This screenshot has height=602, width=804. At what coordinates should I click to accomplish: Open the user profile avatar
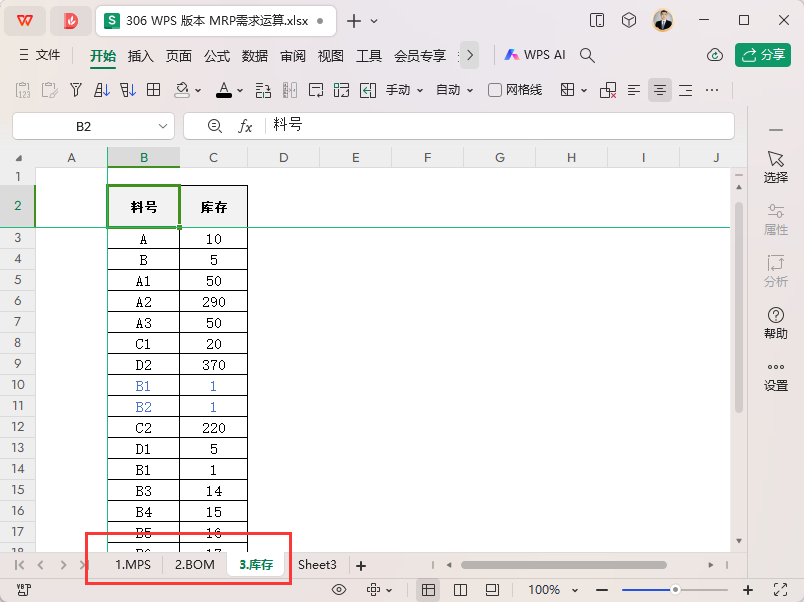point(663,21)
